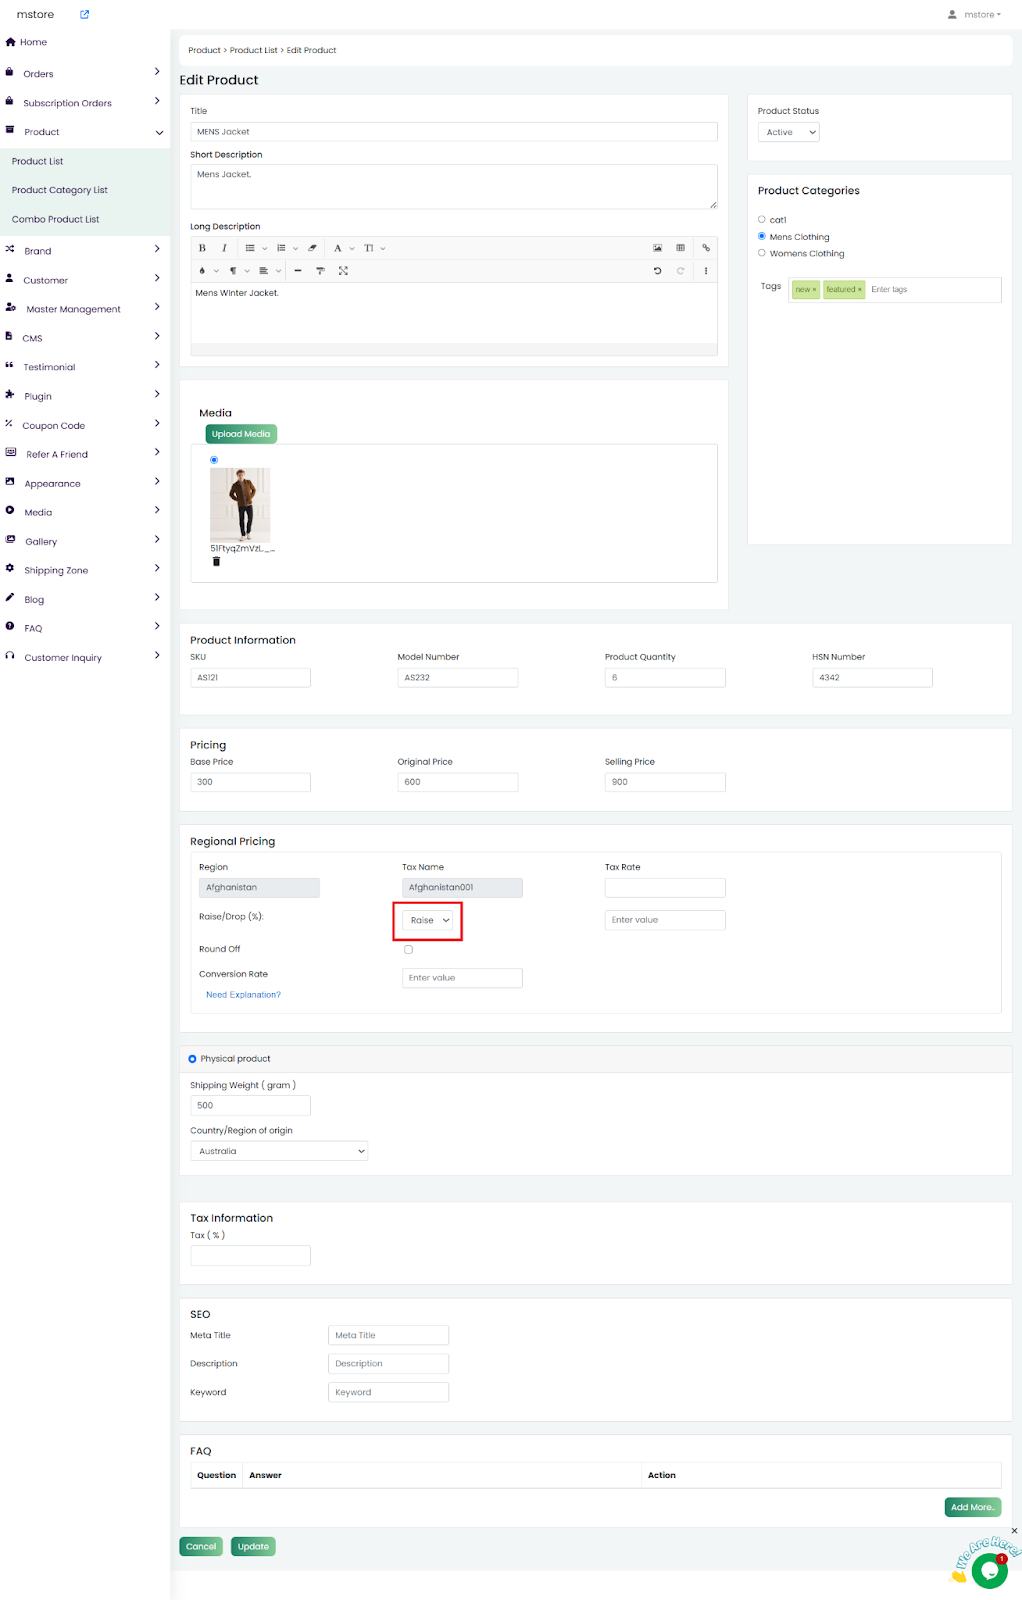Click the insert image icon in editor
Screen dimensions: 1022x1600
coord(657,248)
